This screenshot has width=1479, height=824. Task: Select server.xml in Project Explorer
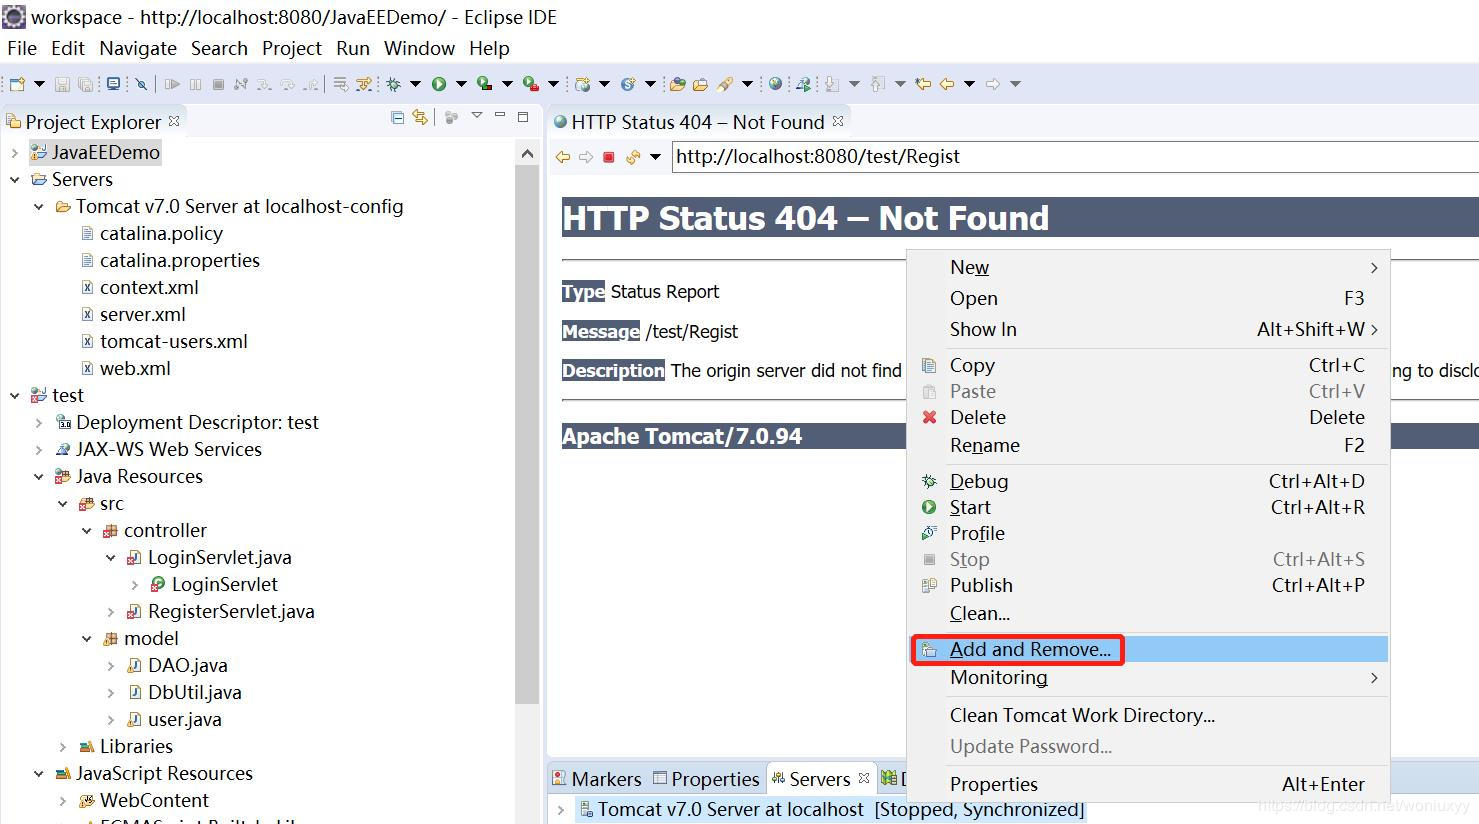tap(142, 314)
